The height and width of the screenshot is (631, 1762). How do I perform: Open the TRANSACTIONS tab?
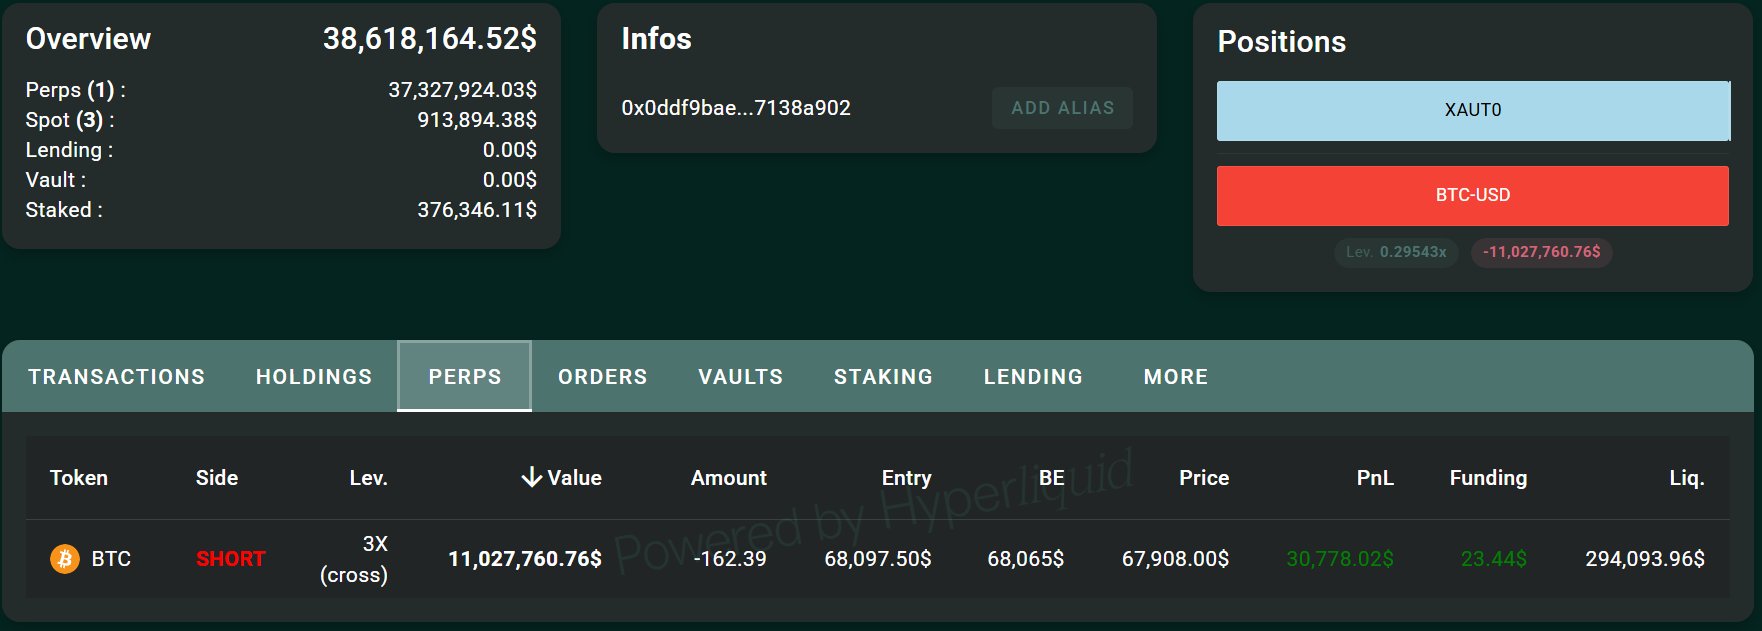[116, 377]
